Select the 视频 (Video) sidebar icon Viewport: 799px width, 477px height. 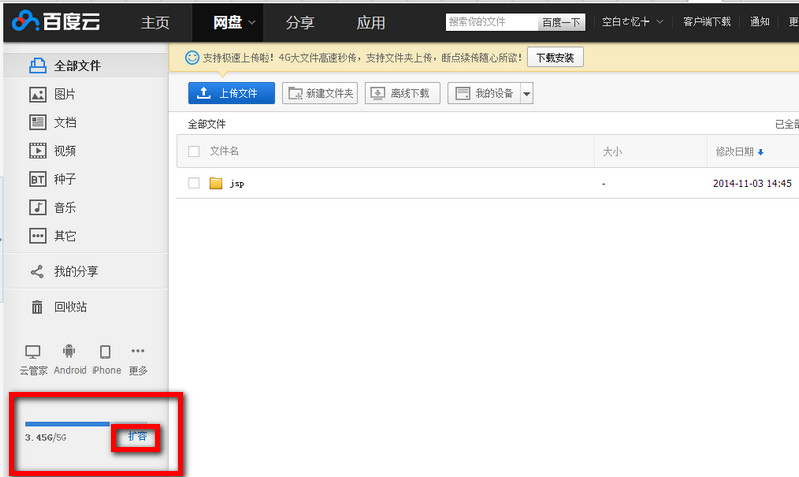click(x=38, y=151)
